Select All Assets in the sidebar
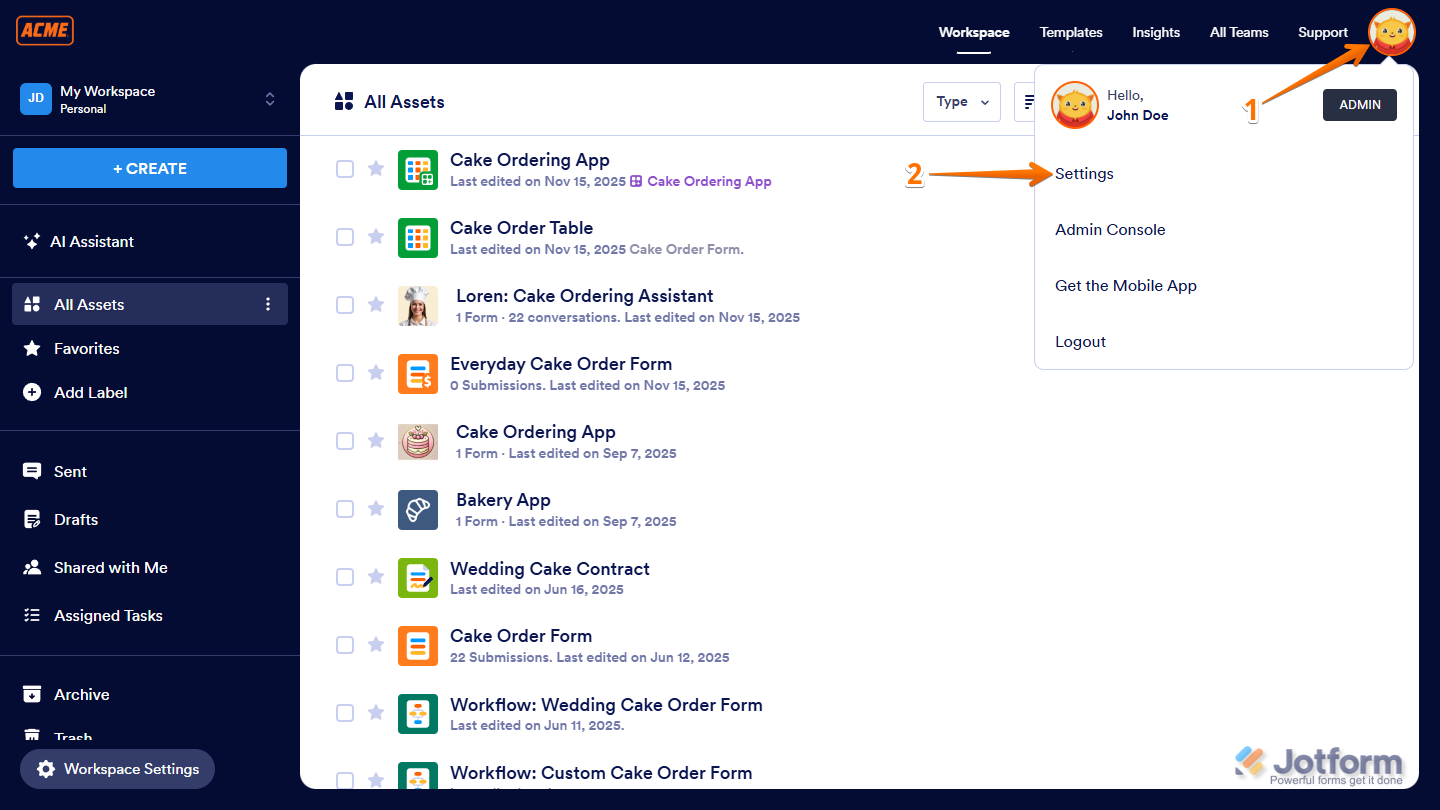This screenshot has width=1440, height=810. pyautogui.click(x=150, y=304)
